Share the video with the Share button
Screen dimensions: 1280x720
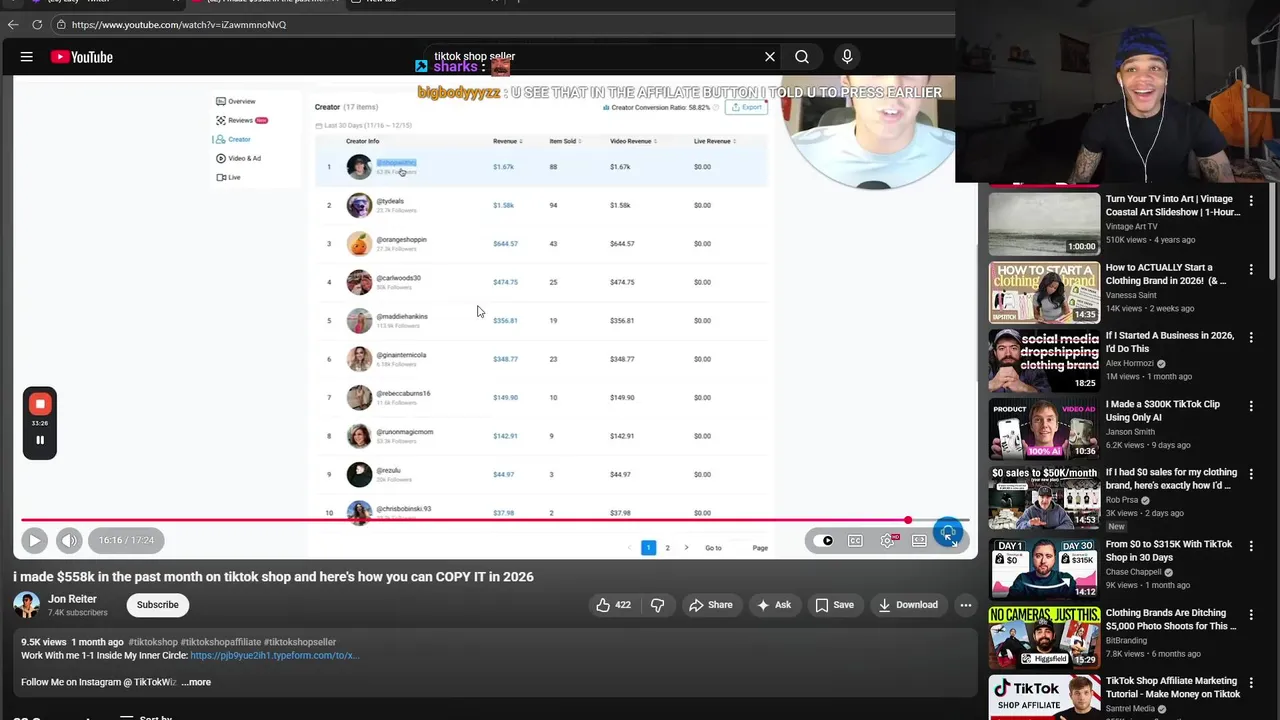[711, 605]
